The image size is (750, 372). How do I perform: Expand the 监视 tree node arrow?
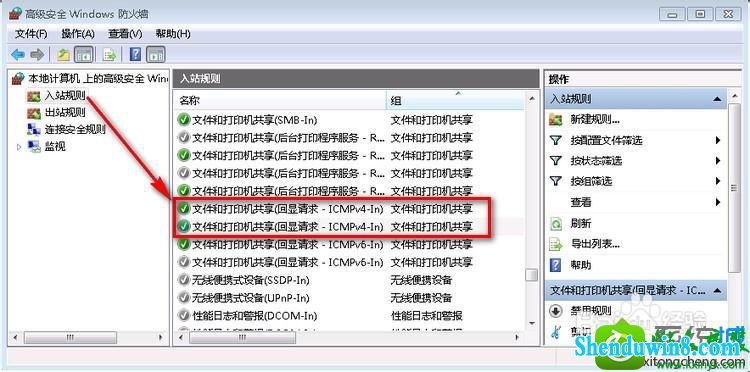pyautogui.click(x=19, y=147)
